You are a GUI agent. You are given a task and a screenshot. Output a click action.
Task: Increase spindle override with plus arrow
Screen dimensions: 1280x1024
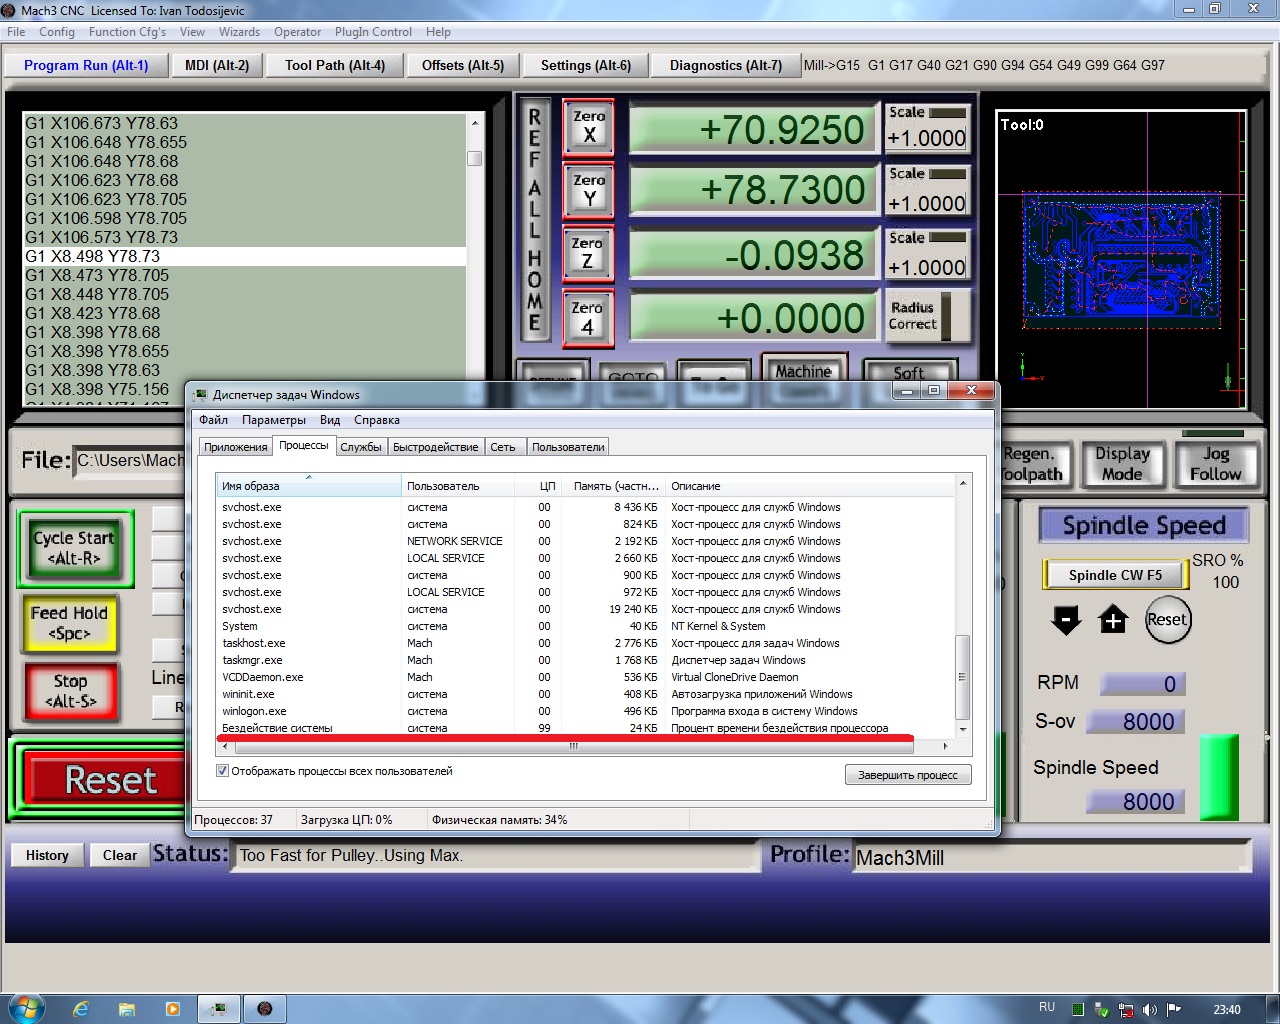[x=1113, y=620]
